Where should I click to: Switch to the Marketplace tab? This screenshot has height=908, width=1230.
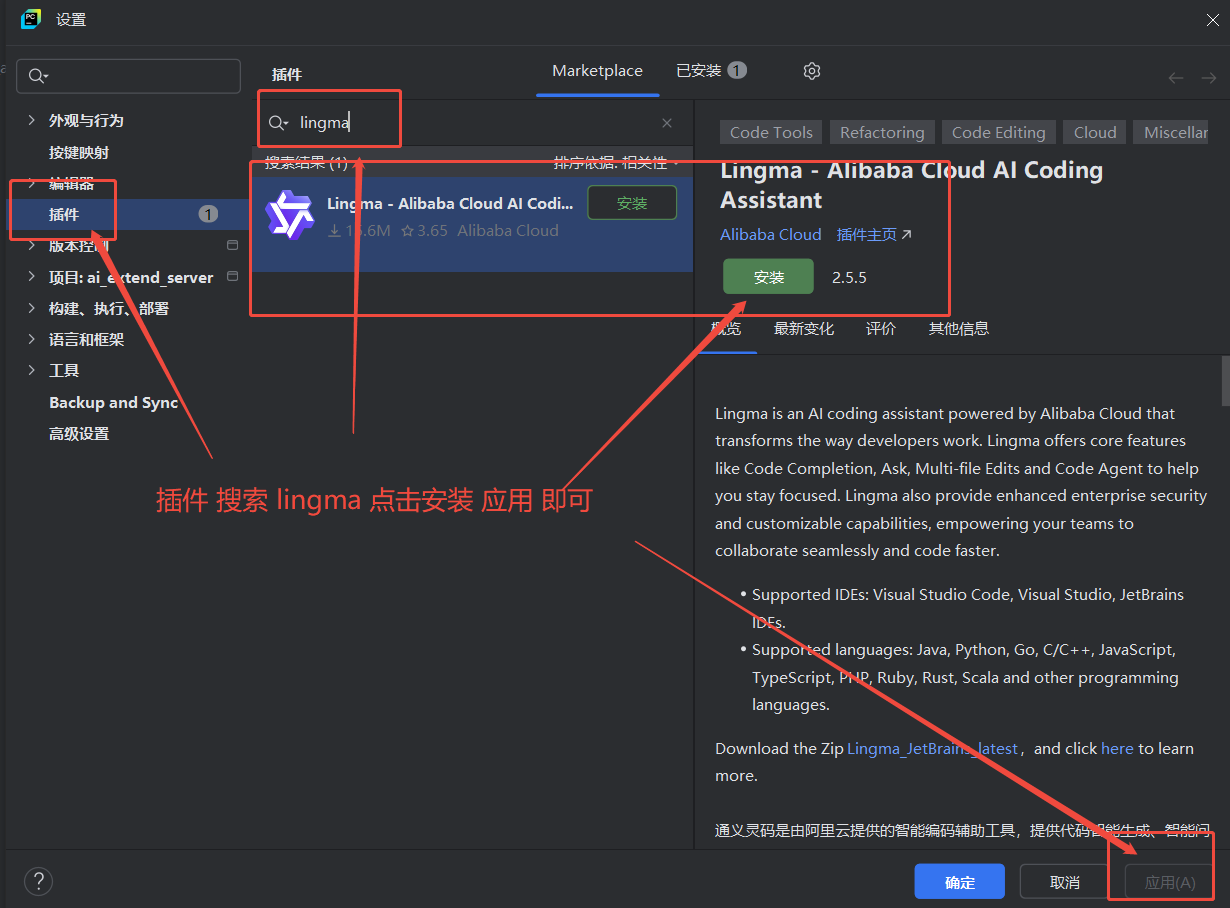[x=597, y=71]
